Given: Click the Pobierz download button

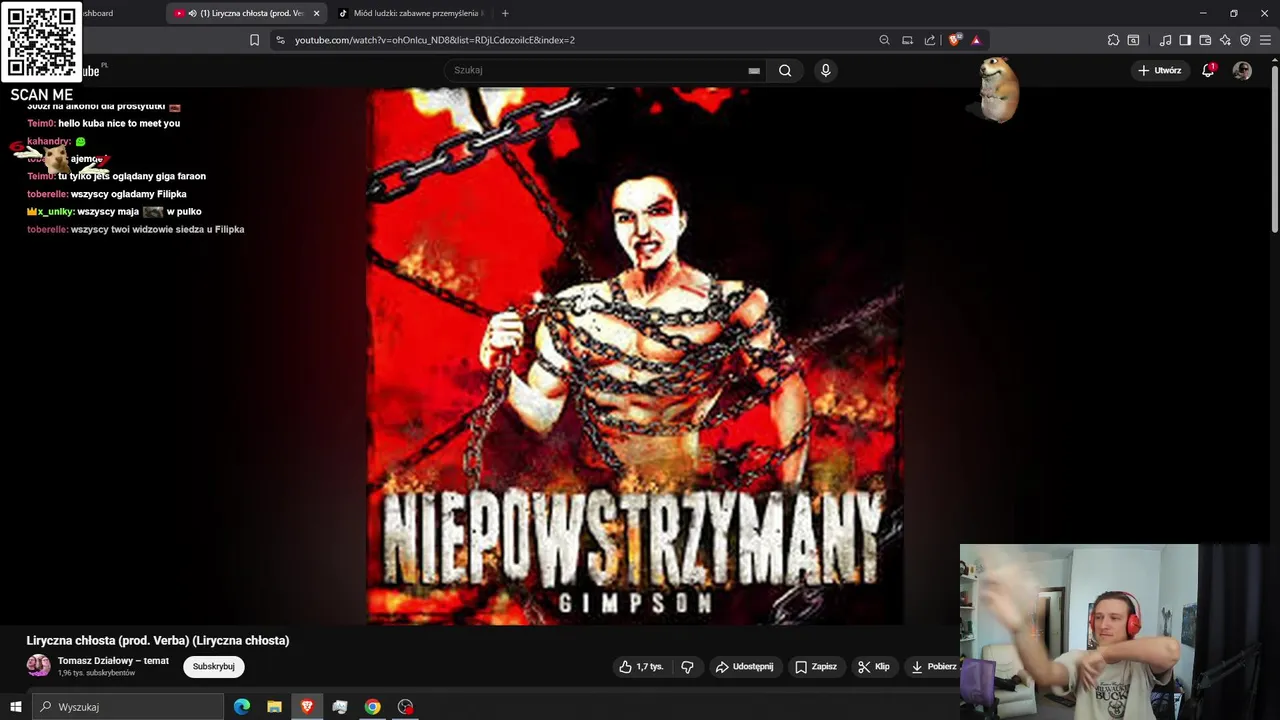Looking at the screenshot, I should [934, 667].
